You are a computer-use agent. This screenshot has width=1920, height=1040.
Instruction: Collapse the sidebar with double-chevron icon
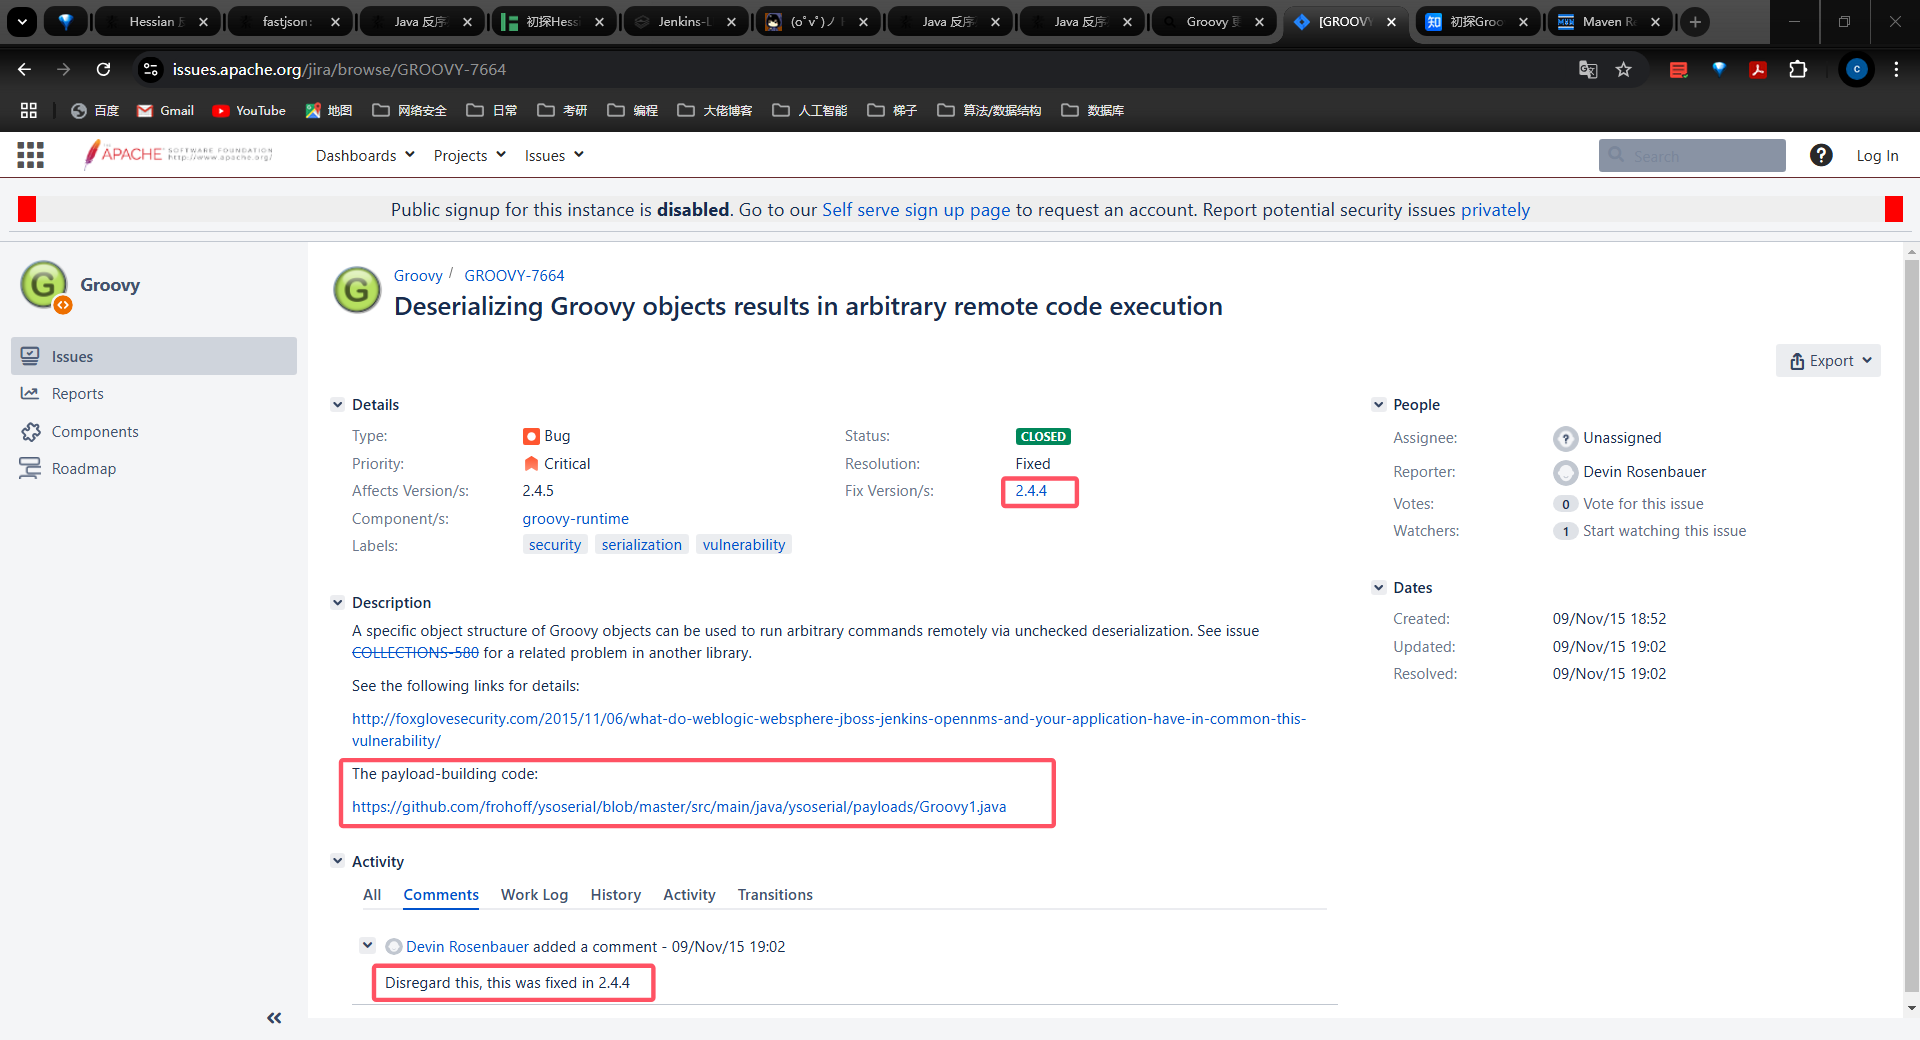[274, 1018]
